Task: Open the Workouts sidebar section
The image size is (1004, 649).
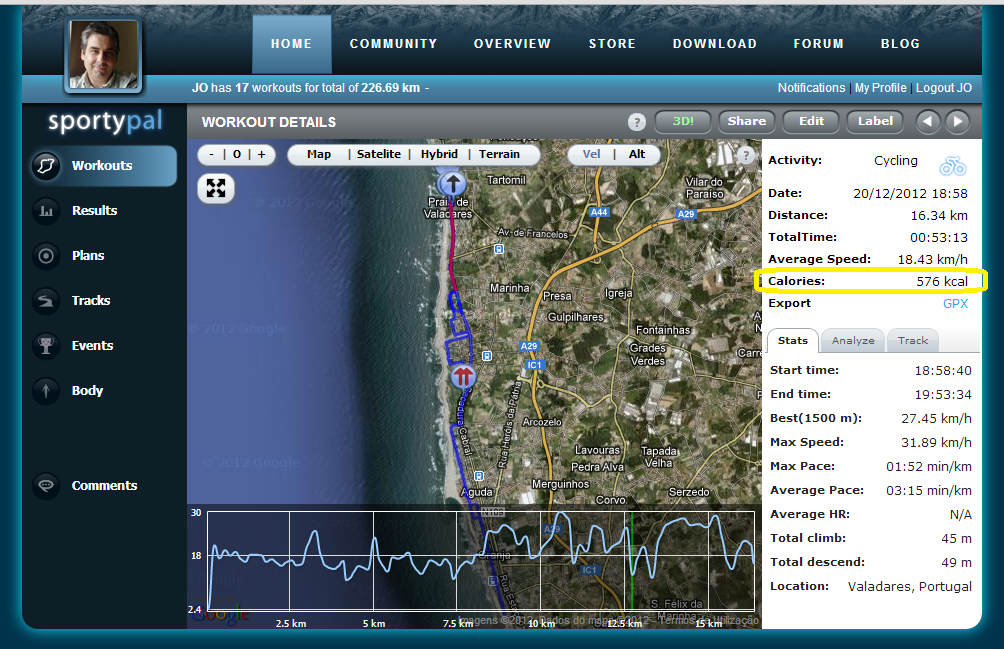Action: (x=103, y=166)
